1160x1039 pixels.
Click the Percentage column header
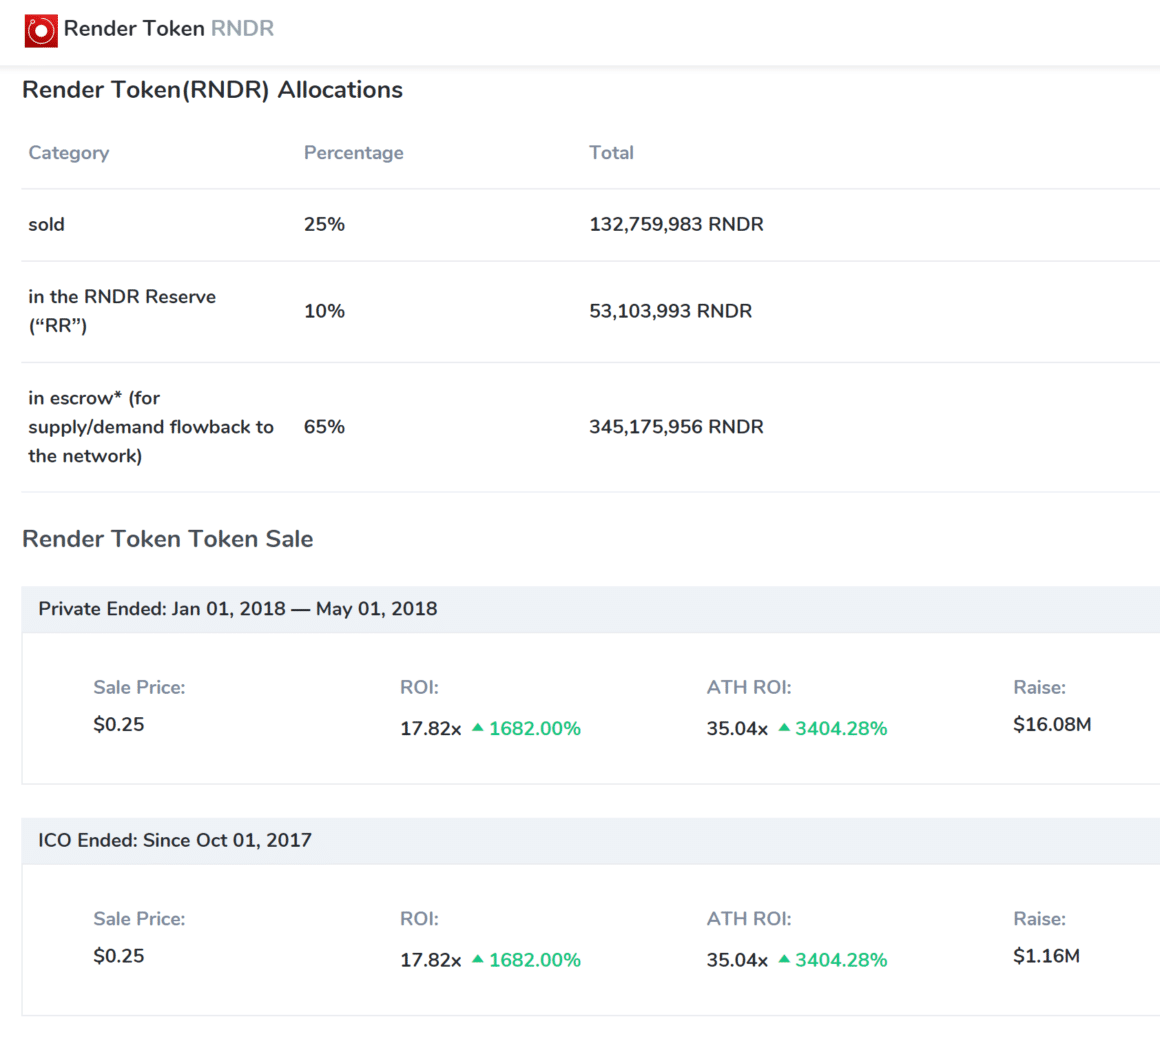click(353, 153)
